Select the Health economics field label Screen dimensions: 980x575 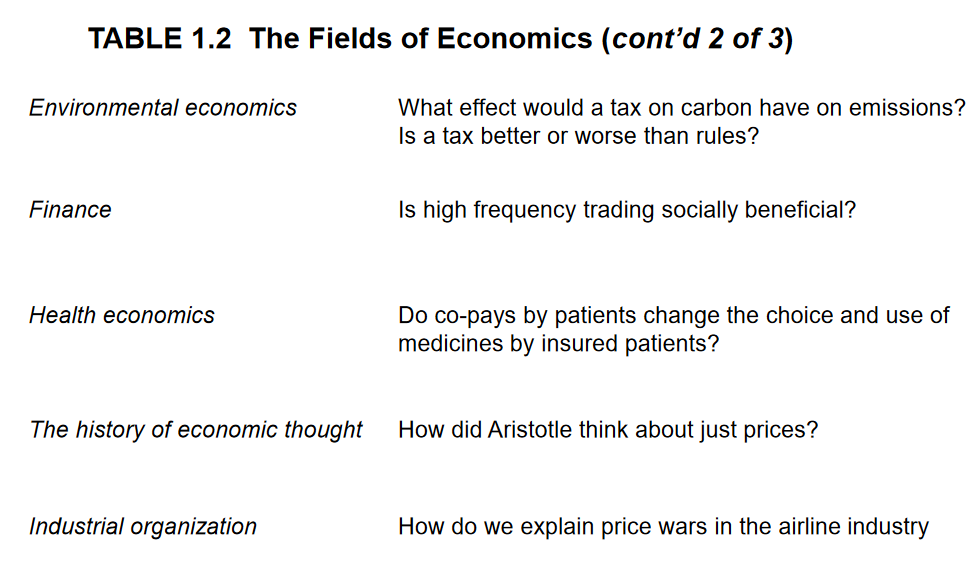pos(122,316)
